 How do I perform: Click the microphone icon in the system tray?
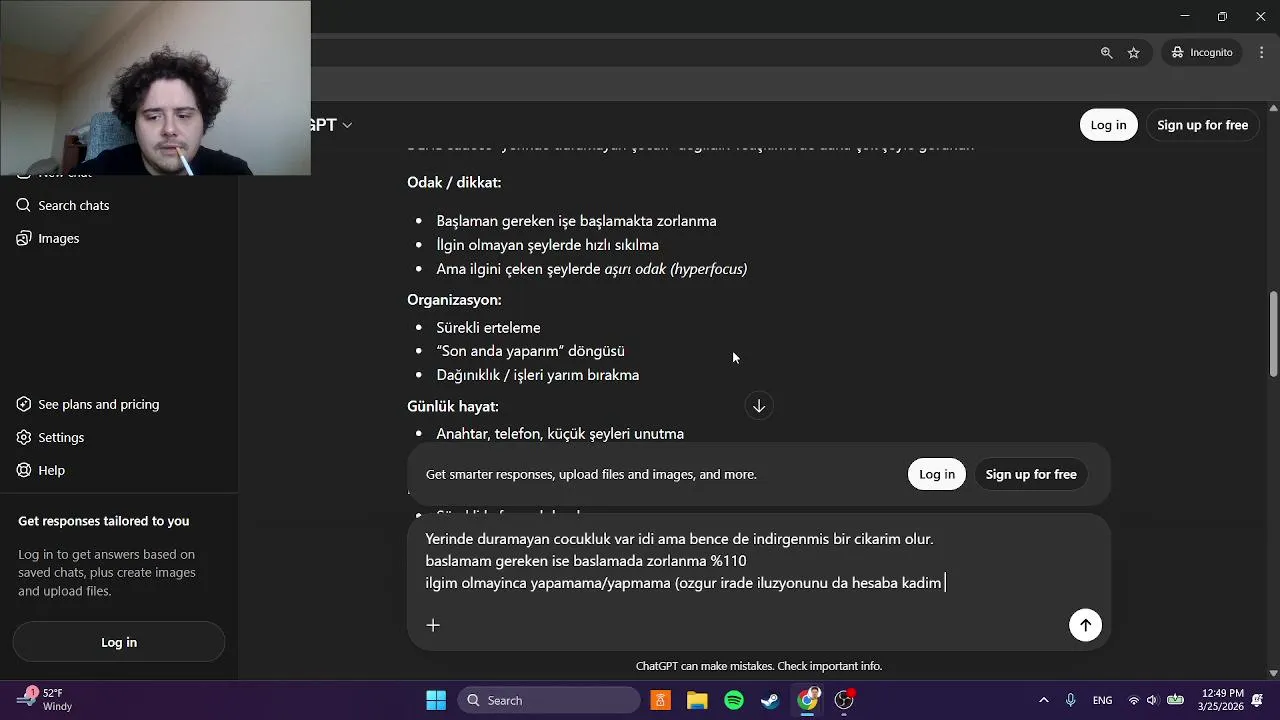1071,700
